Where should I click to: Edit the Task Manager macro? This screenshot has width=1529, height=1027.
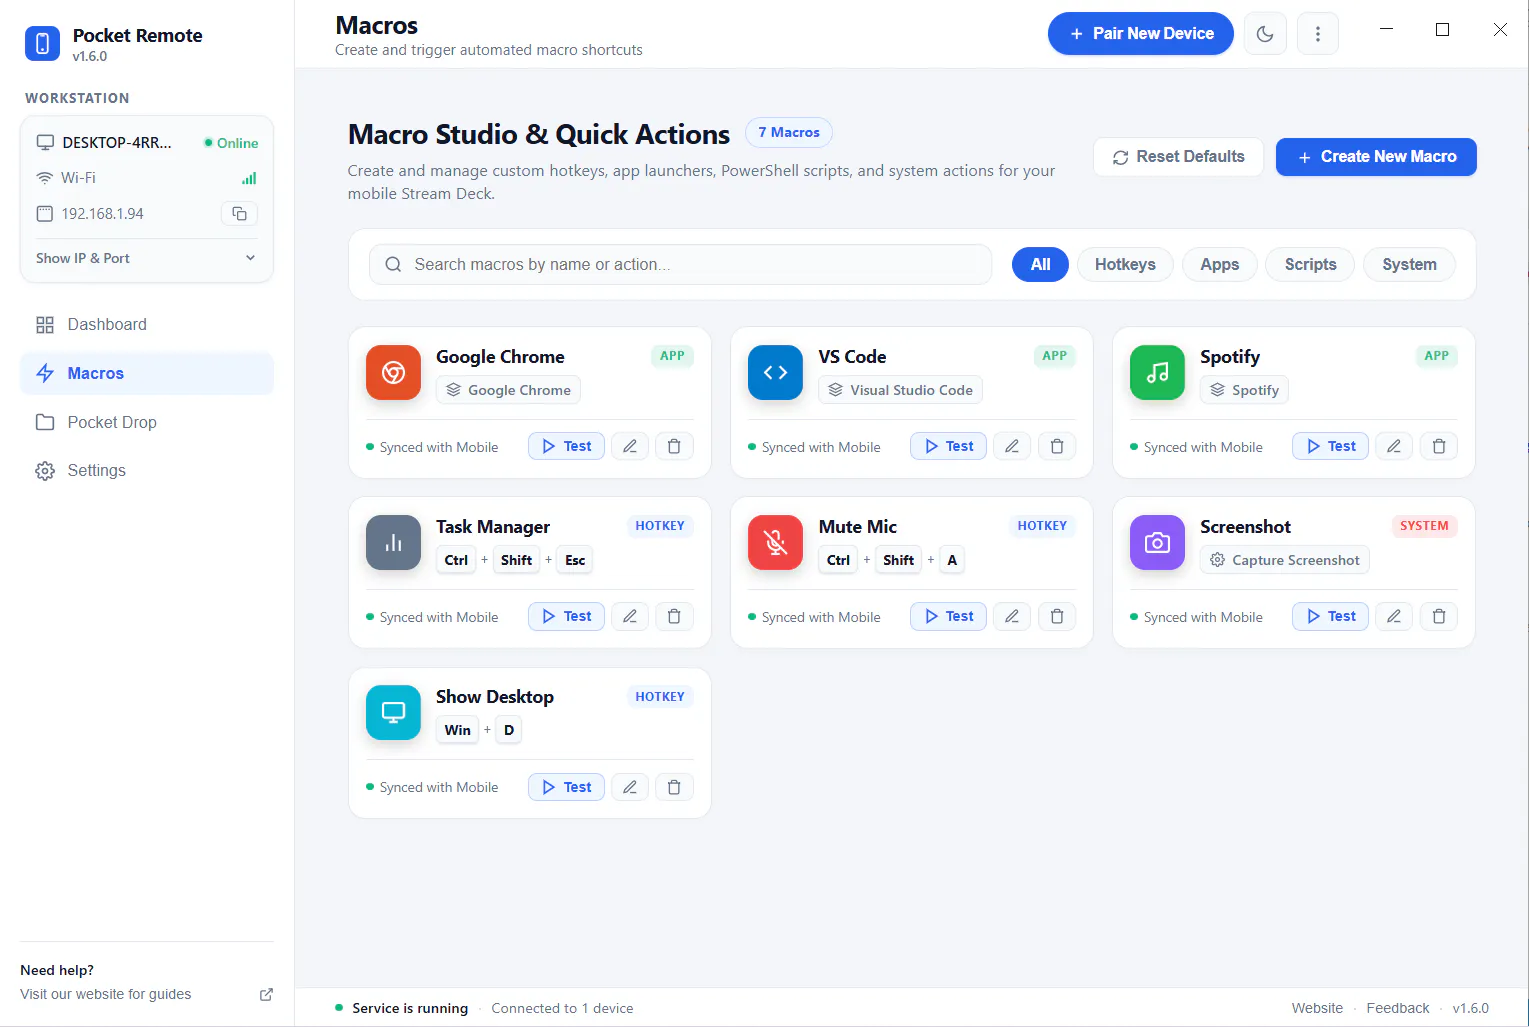[630, 616]
